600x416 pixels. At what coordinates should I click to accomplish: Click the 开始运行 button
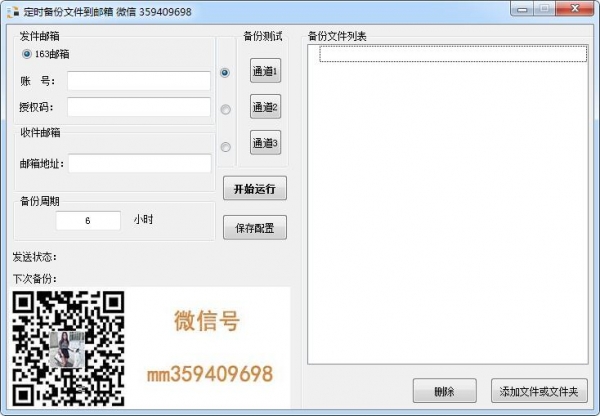point(255,188)
